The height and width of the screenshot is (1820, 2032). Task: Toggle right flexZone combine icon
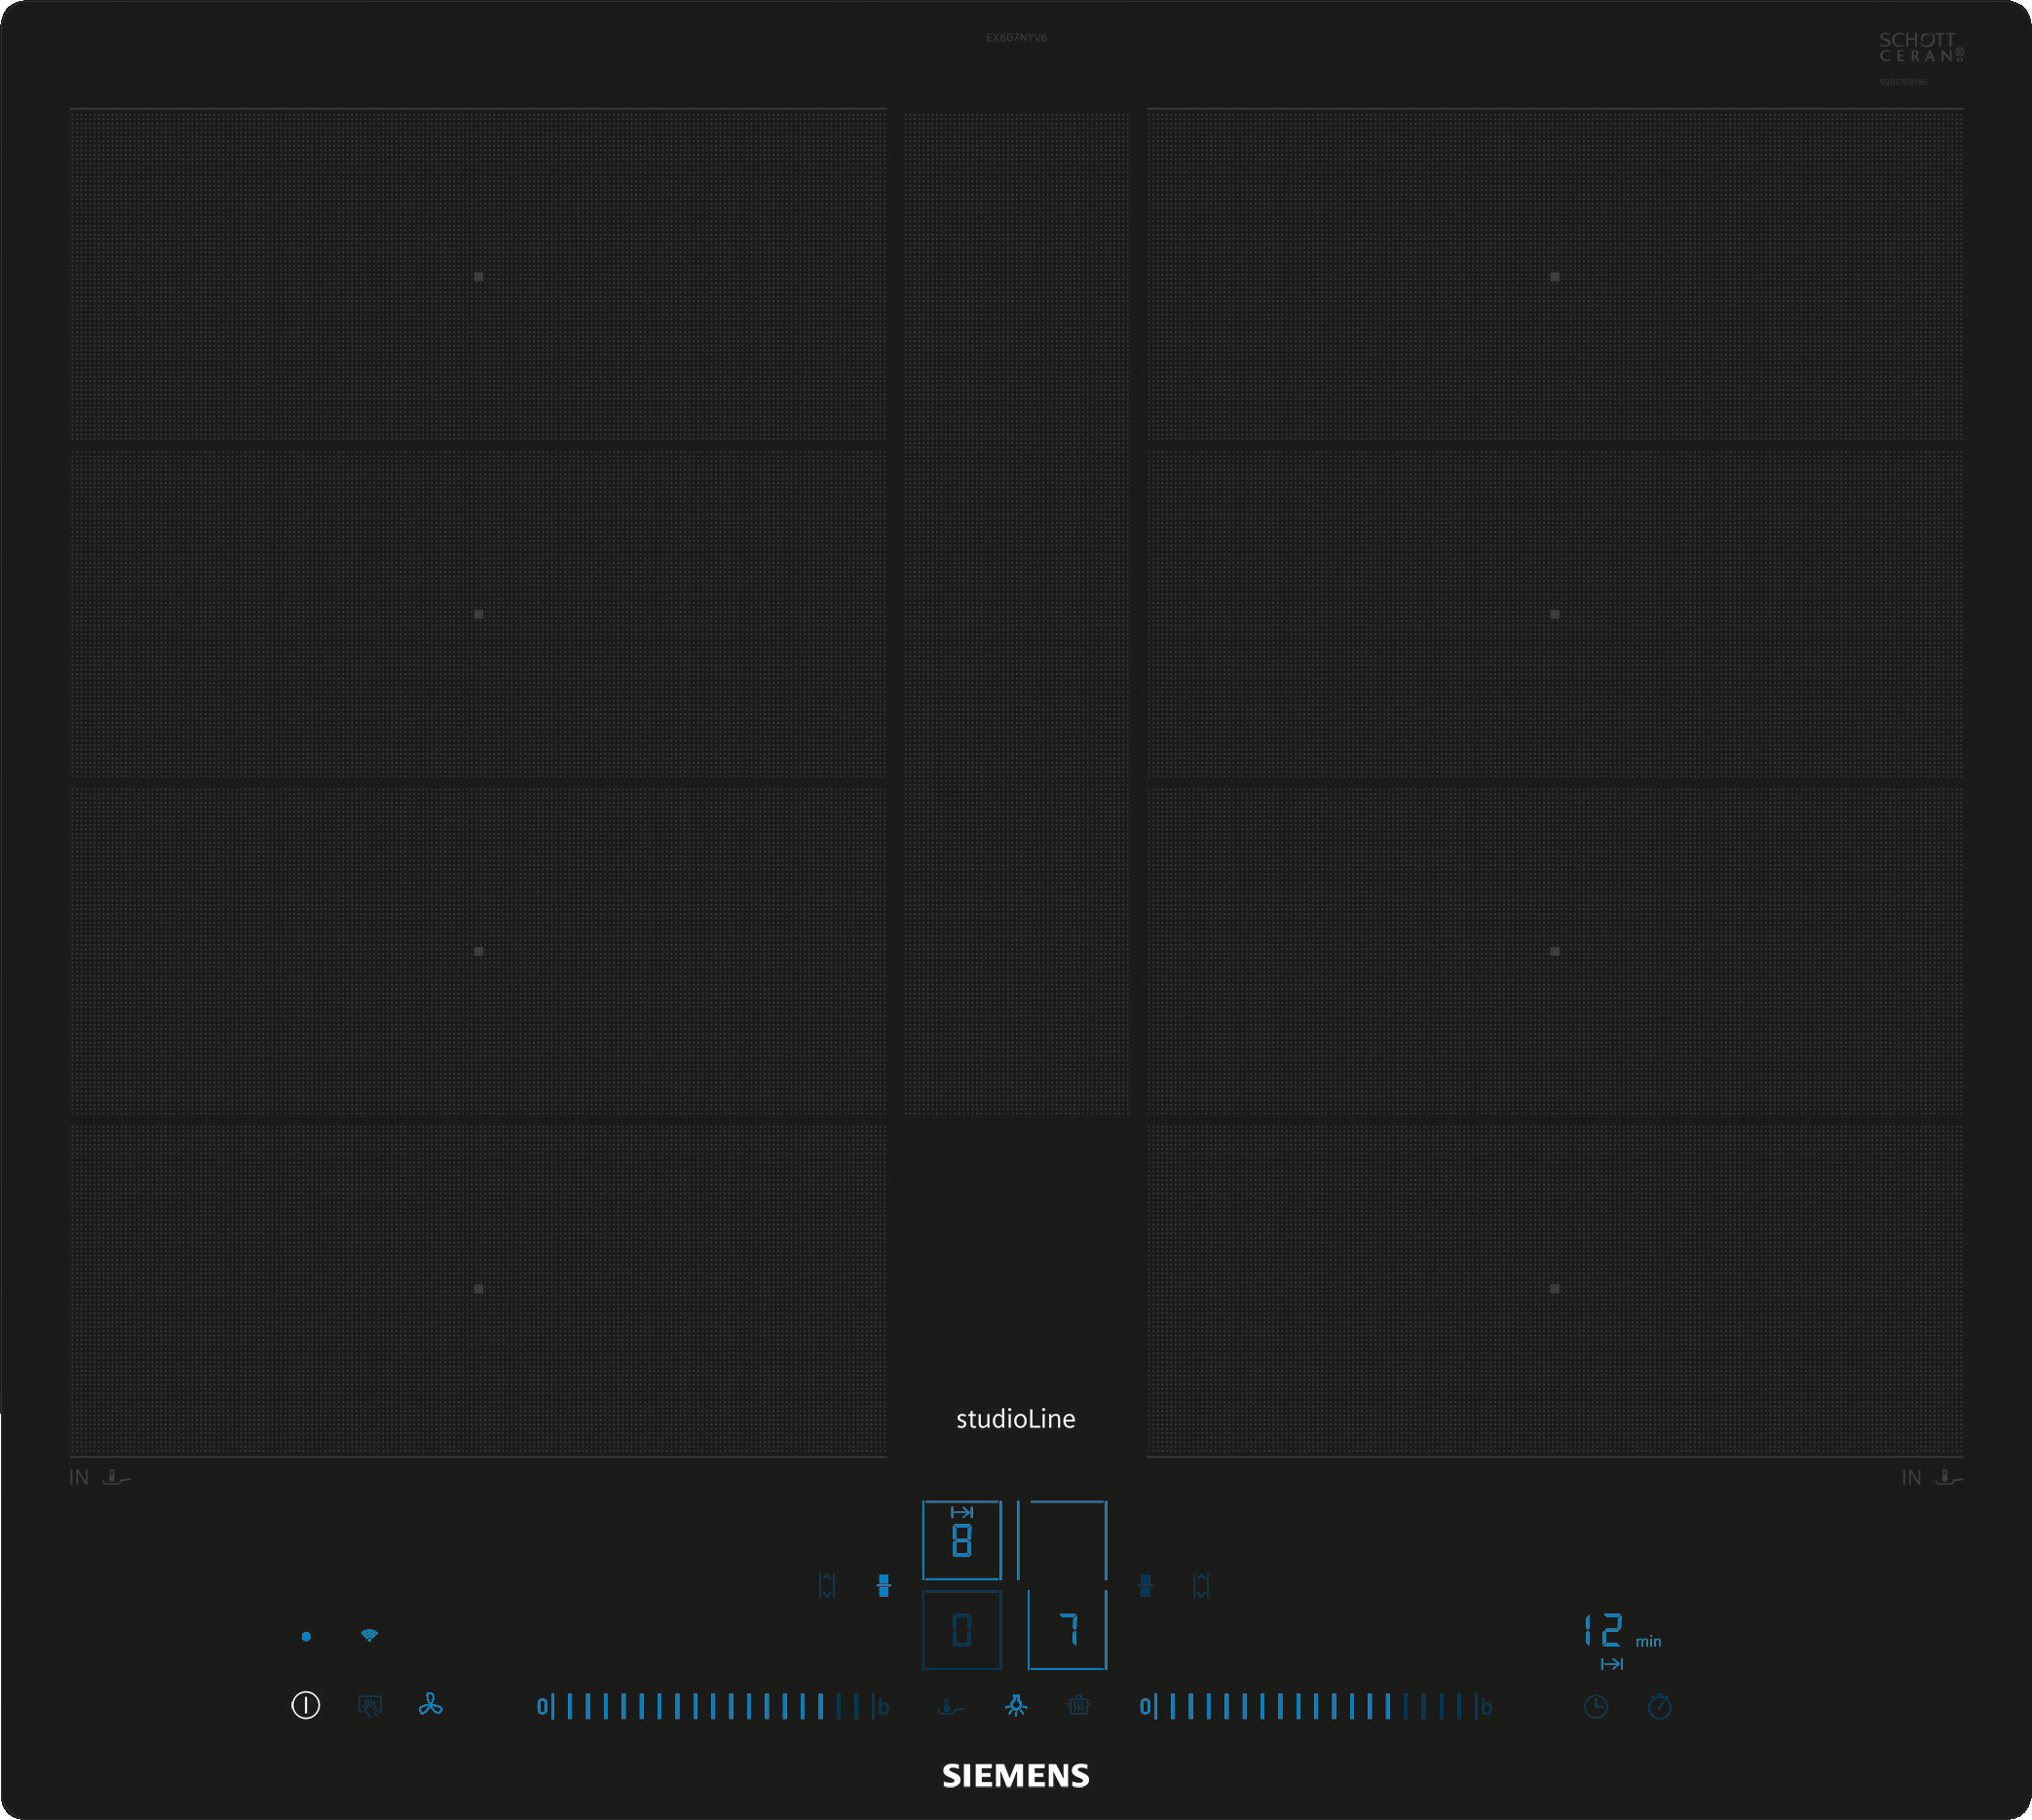(x=1145, y=1586)
